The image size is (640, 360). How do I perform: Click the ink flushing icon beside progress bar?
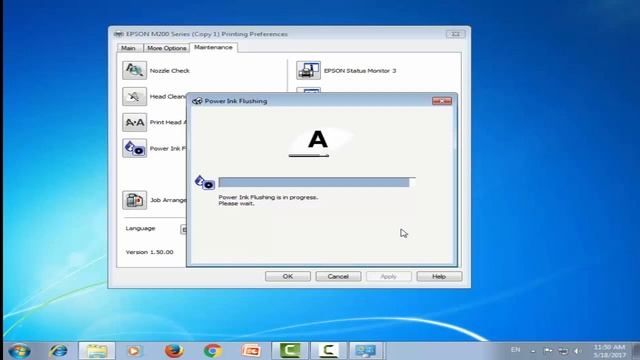(x=205, y=182)
